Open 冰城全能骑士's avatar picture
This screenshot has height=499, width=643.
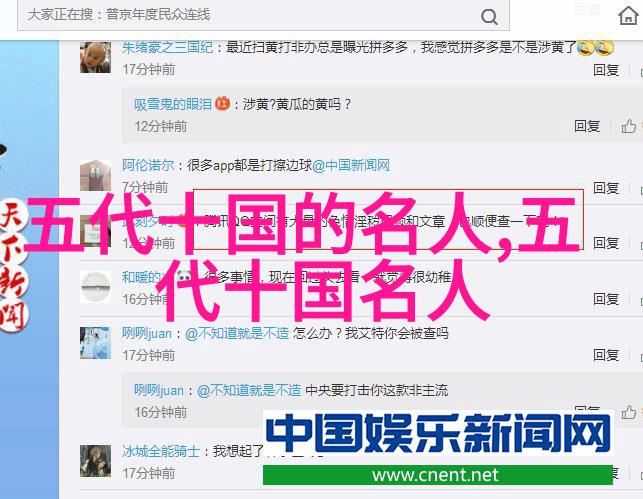pyautogui.click(x=95, y=461)
